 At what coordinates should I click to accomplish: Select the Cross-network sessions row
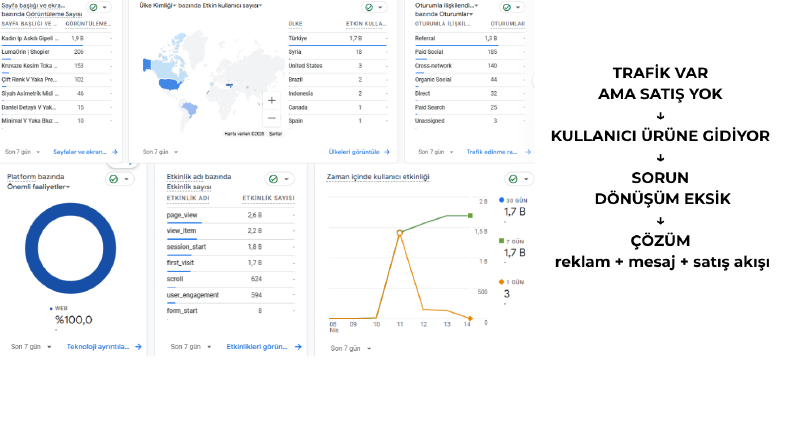470,66
